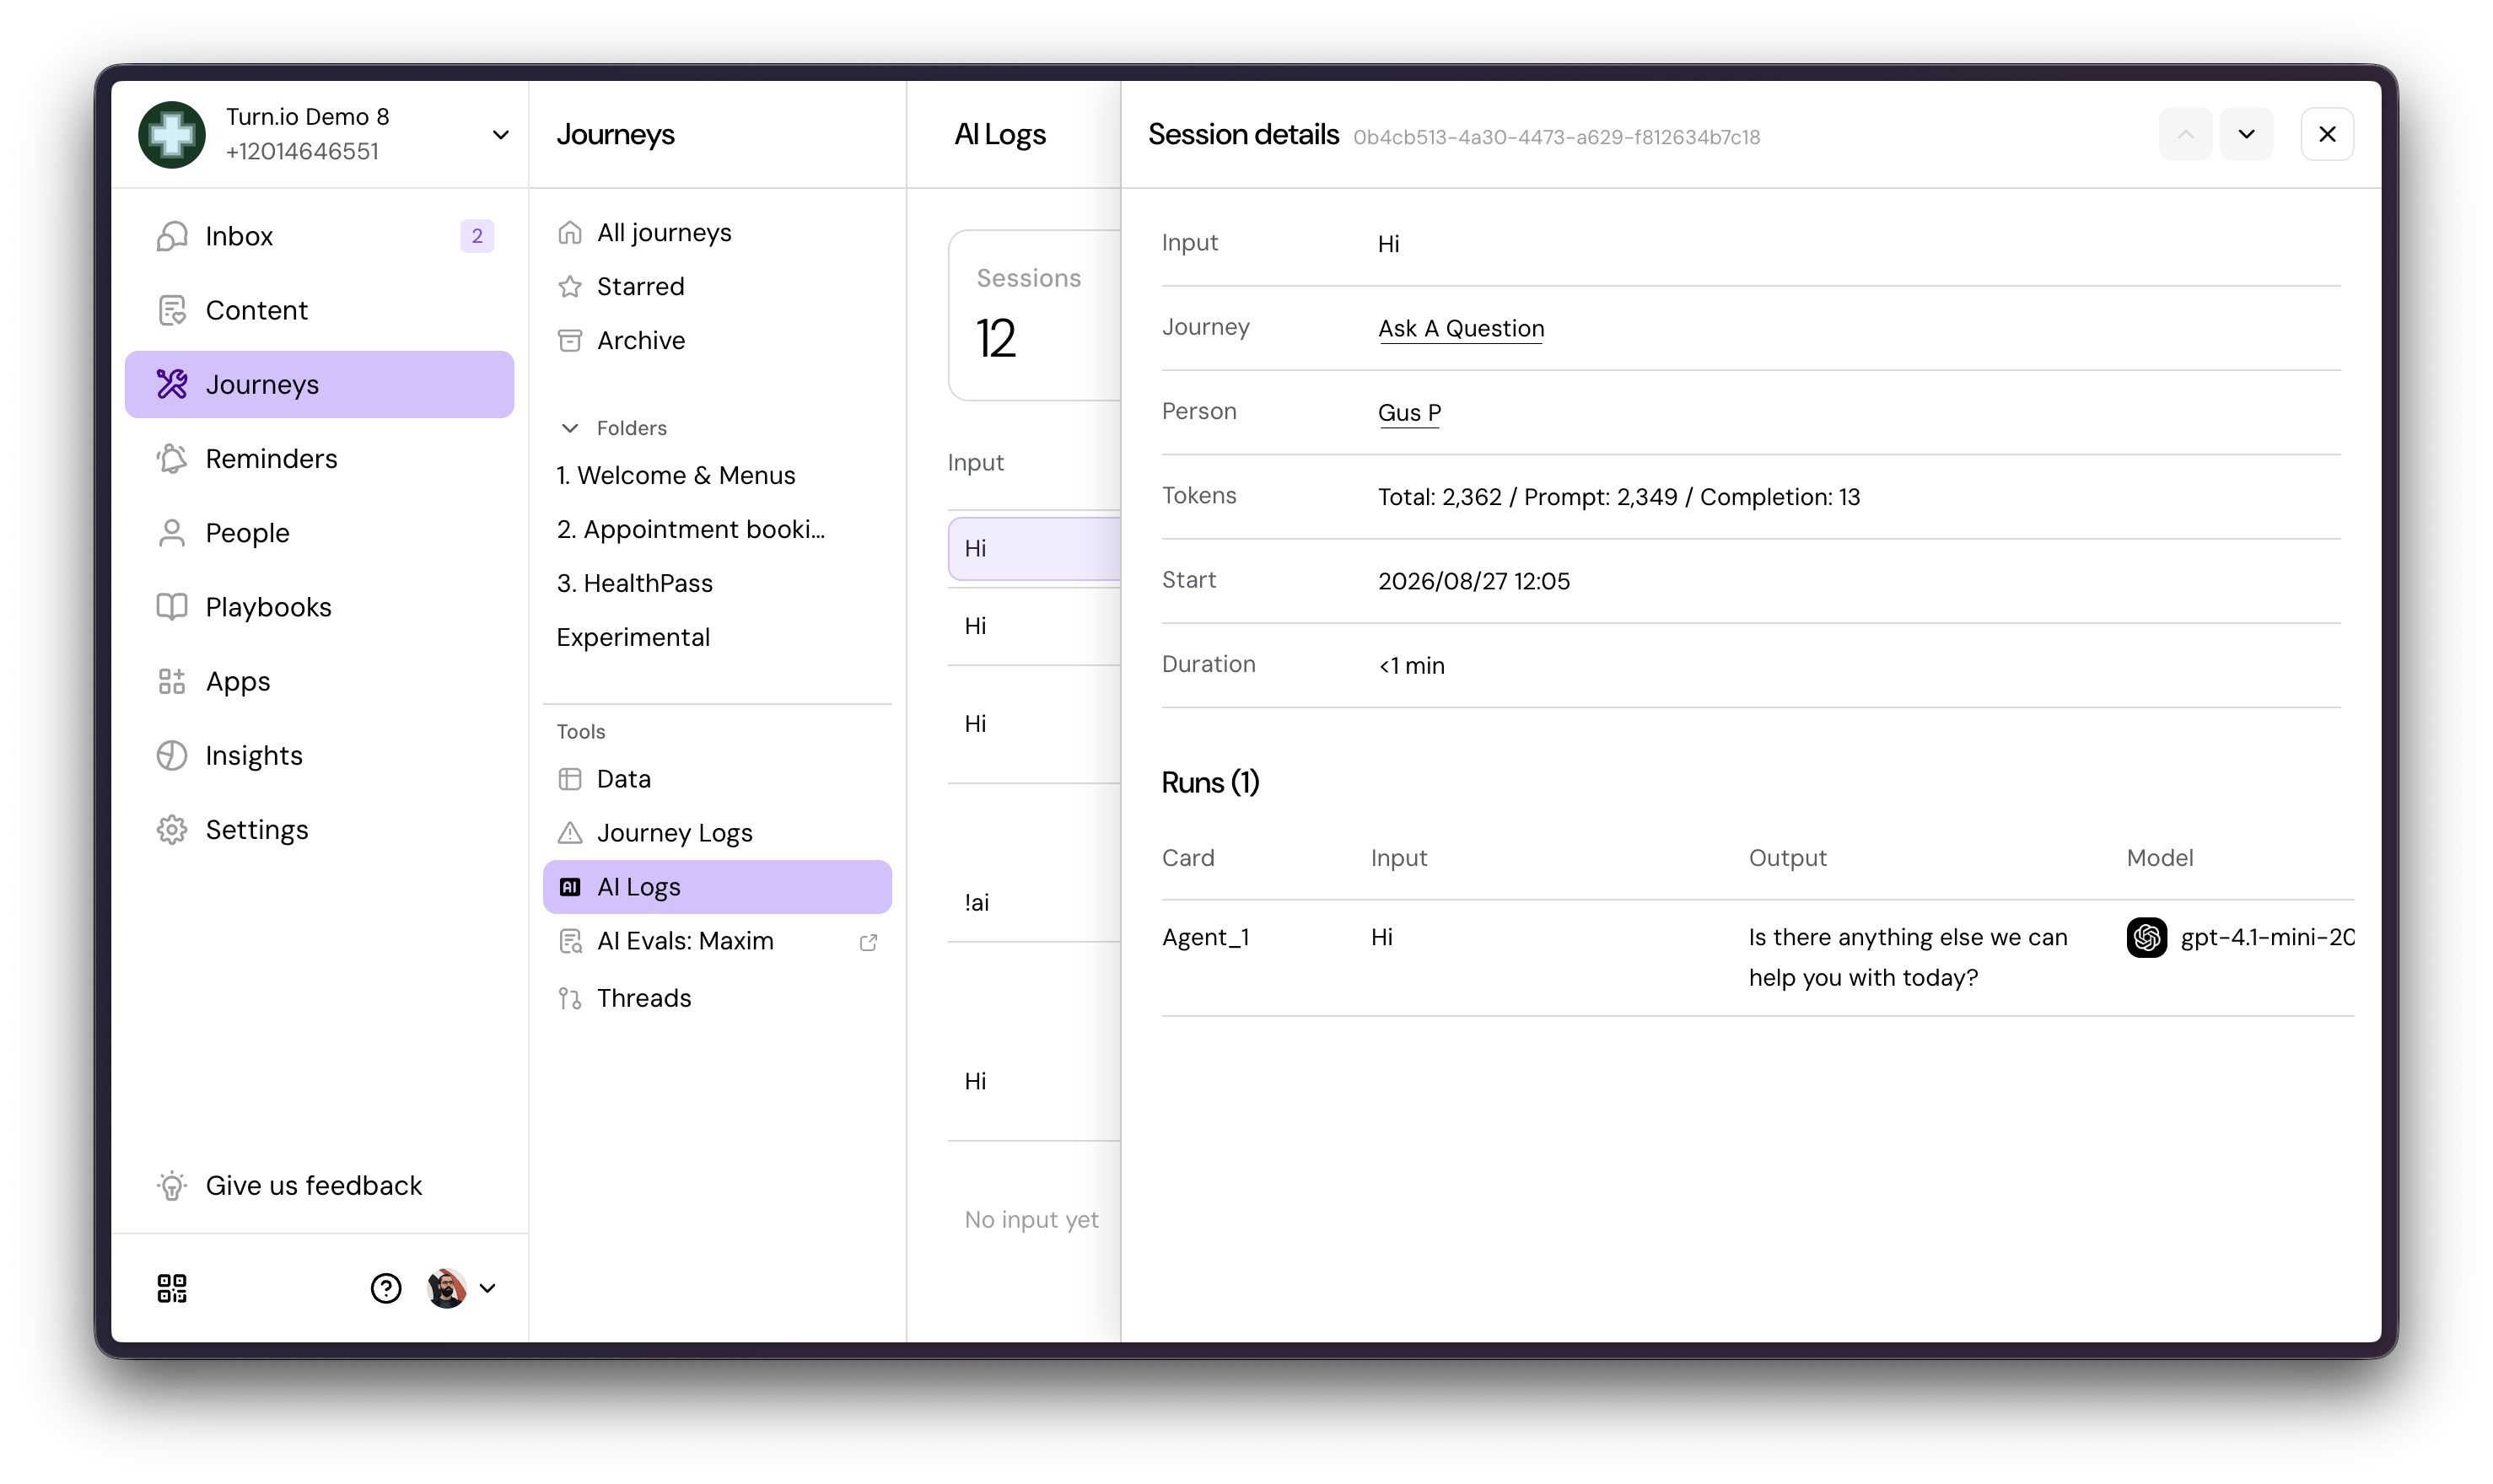Click the session ID 0b4cb513 text
Viewport: 2493px width, 1484px height.
[1556, 137]
